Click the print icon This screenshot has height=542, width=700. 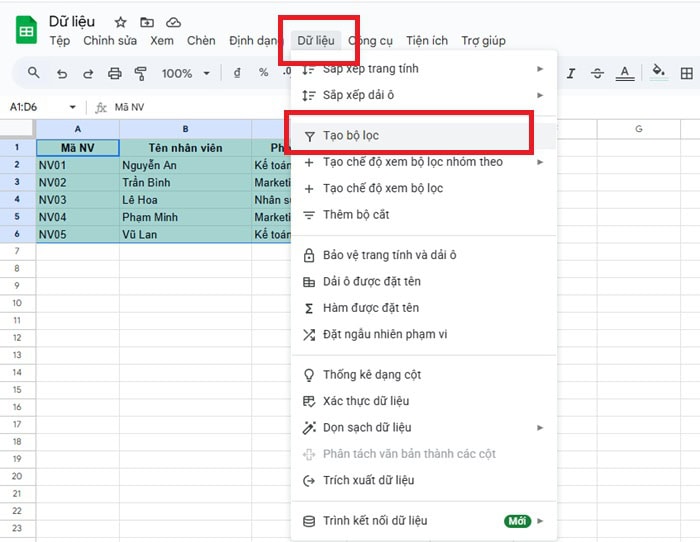[114, 73]
